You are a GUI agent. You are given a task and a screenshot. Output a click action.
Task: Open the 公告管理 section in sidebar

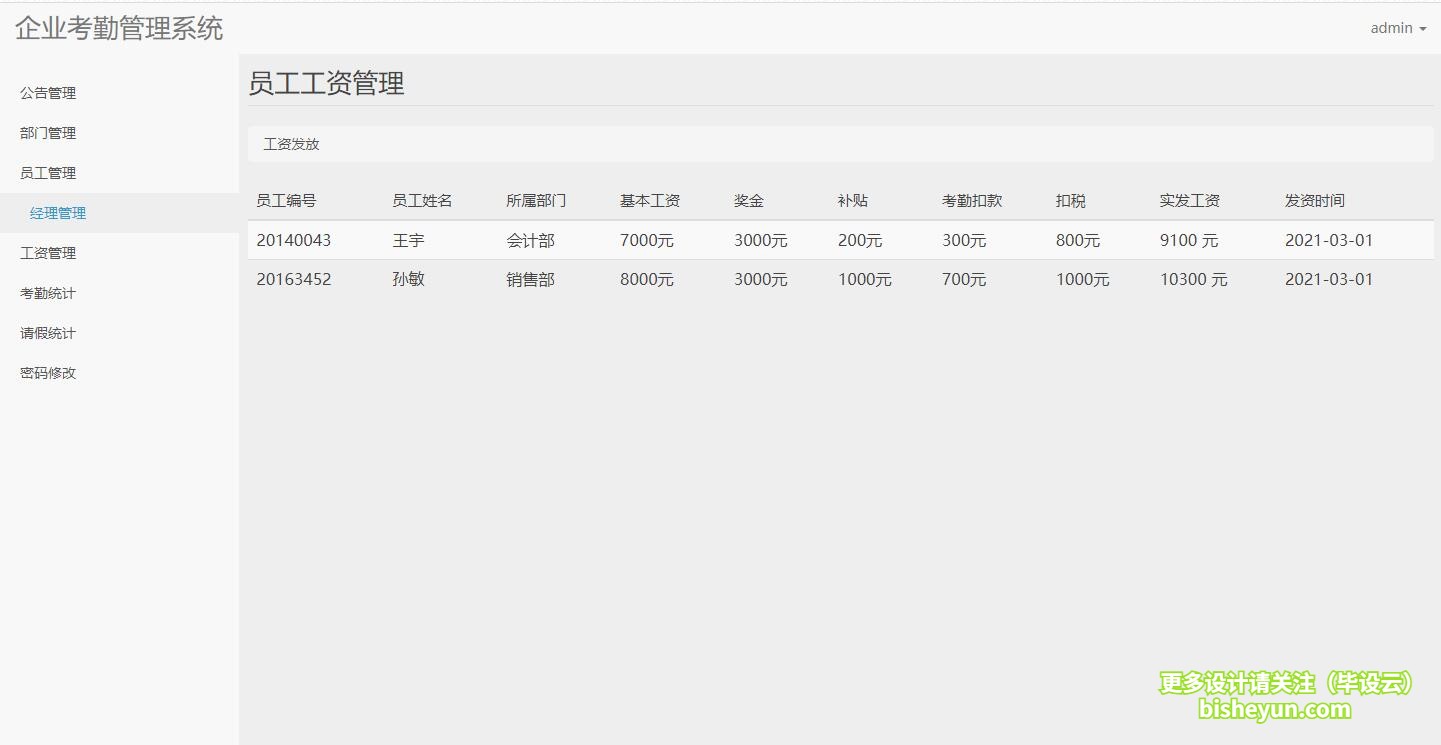[x=46, y=92]
